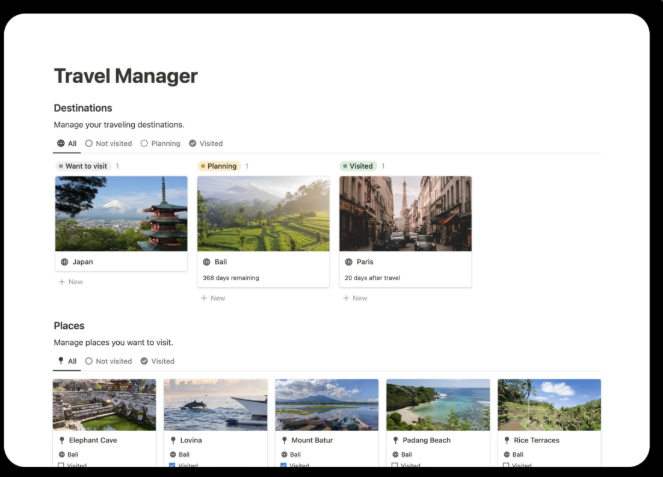The width and height of the screenshot is (663, 477).
Task: Click 'Manage your traveling destinations.' text
Action: pos(119,125)
